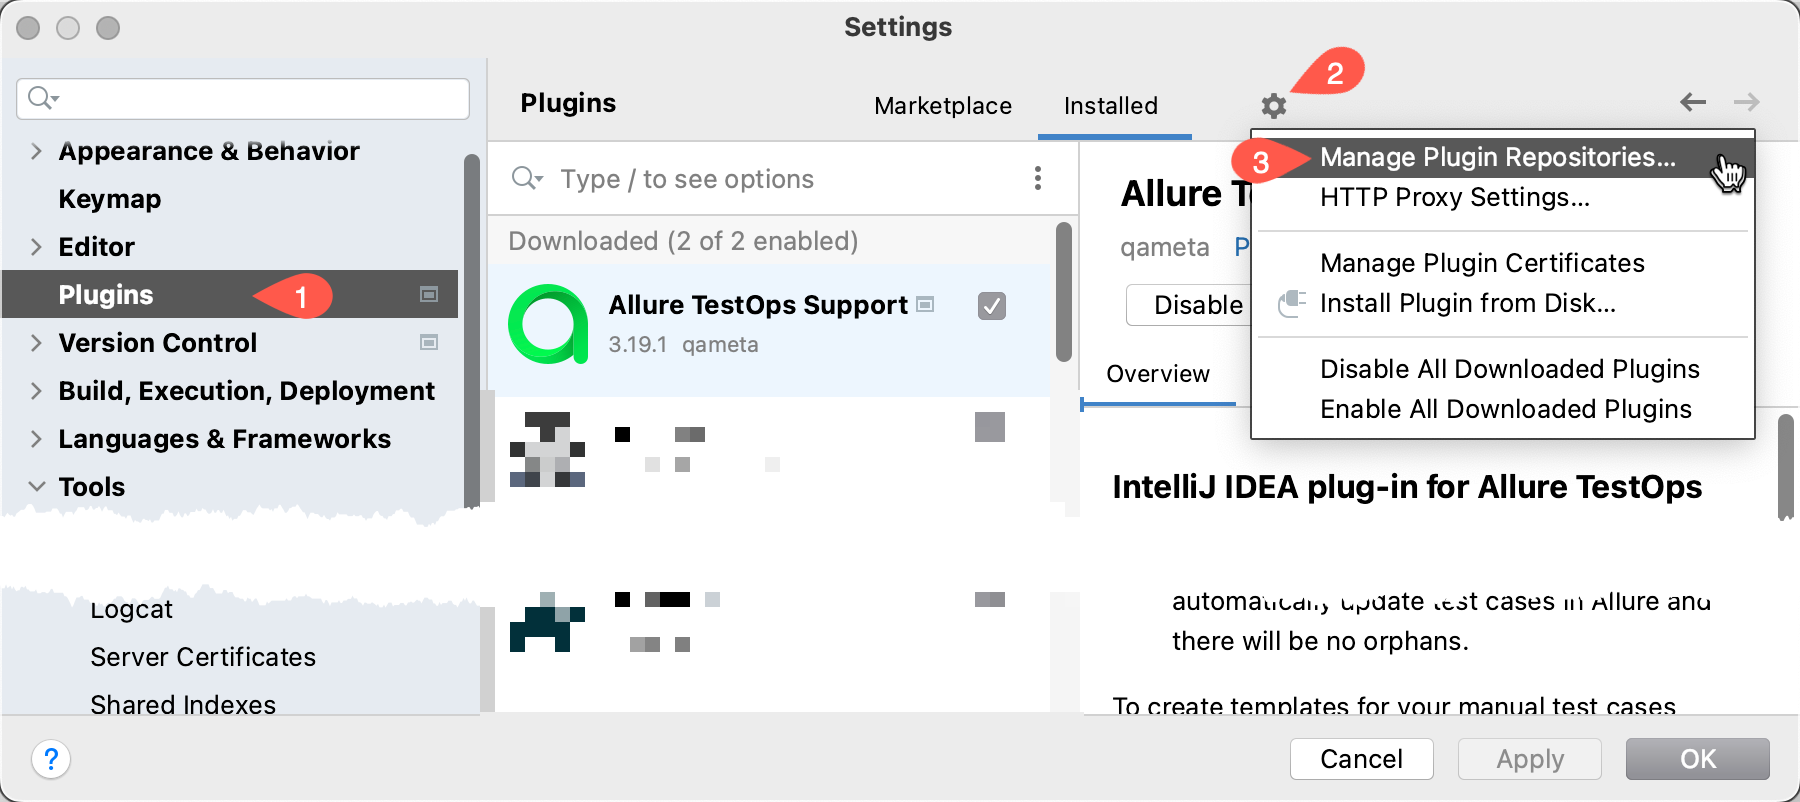Image resolution: width=1800 pixels, height=802 pixels.
Task: Open the kebab menu beside the plugin search bar
Action: click(x=1038, y=179)
